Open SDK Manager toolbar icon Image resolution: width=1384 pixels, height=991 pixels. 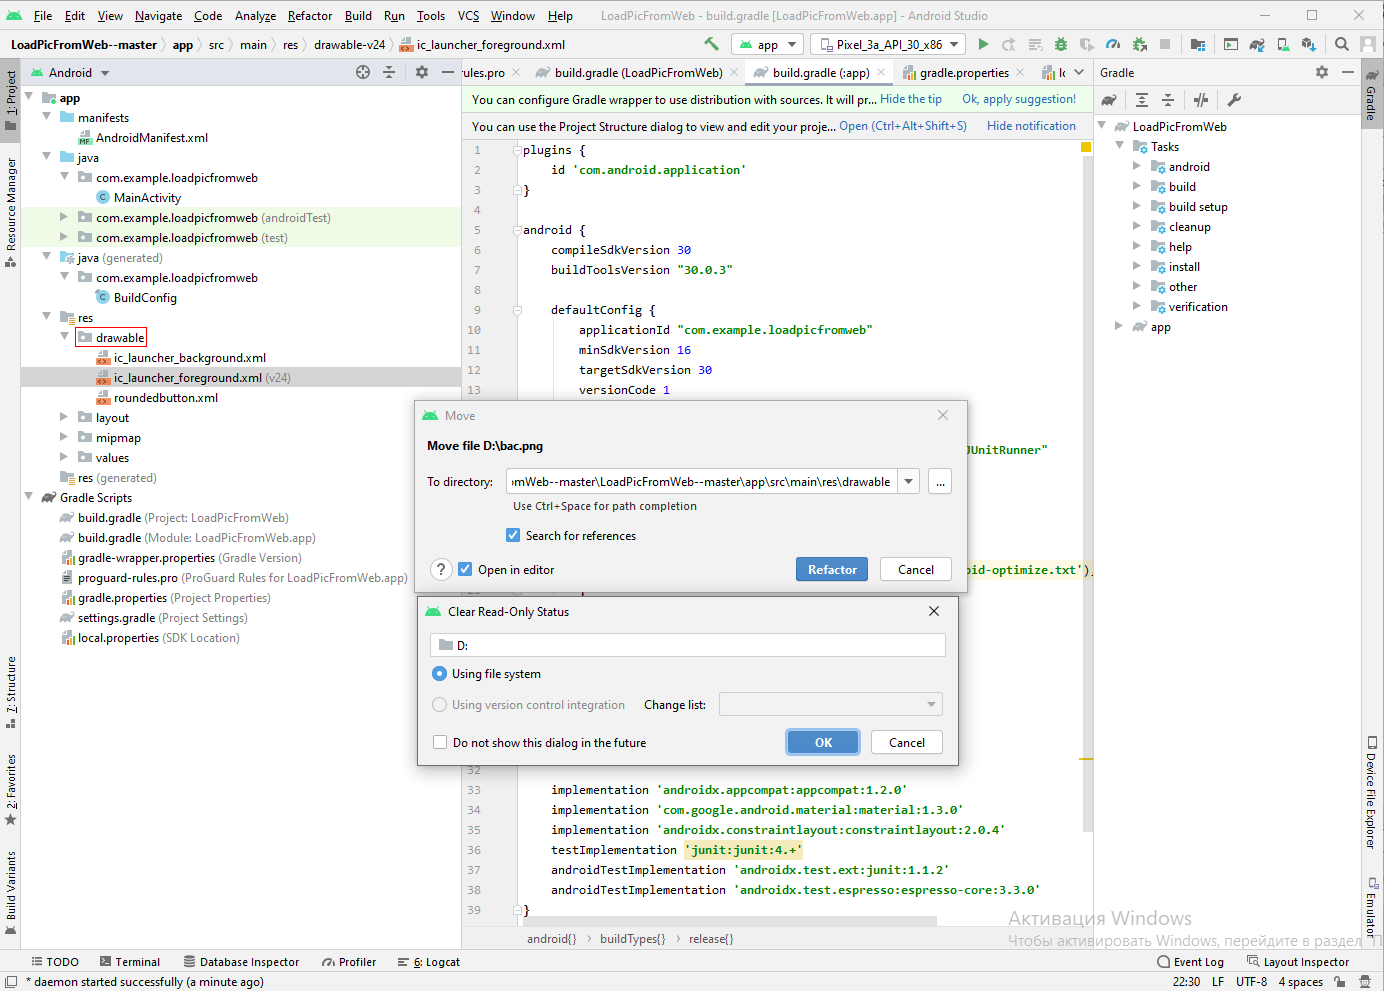coord(1309,44)
